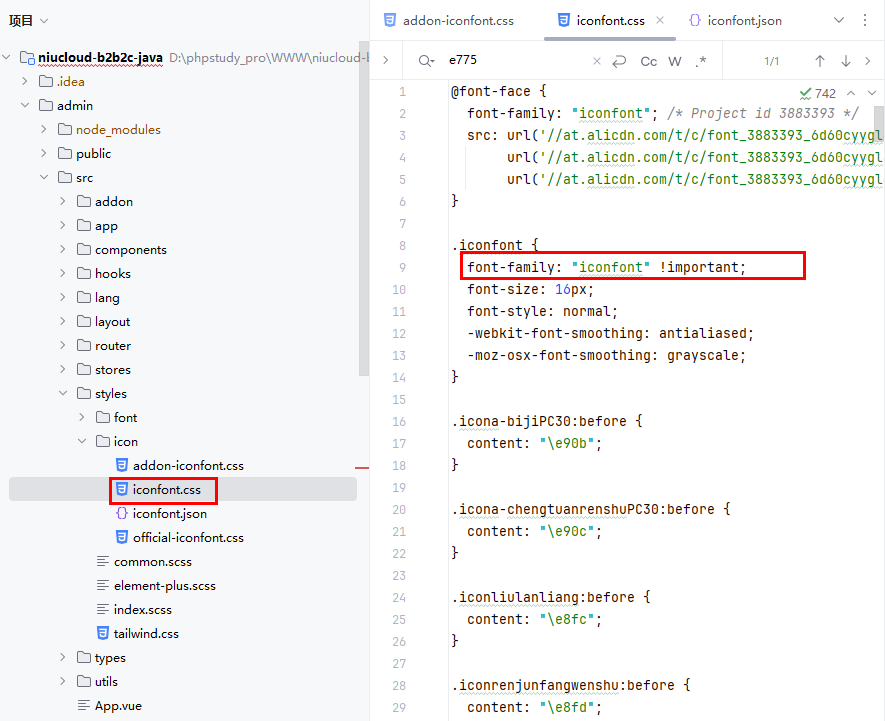This screenshot has height=721, width=885.
Task: Expand the components folder
Action: pos(62,249)
